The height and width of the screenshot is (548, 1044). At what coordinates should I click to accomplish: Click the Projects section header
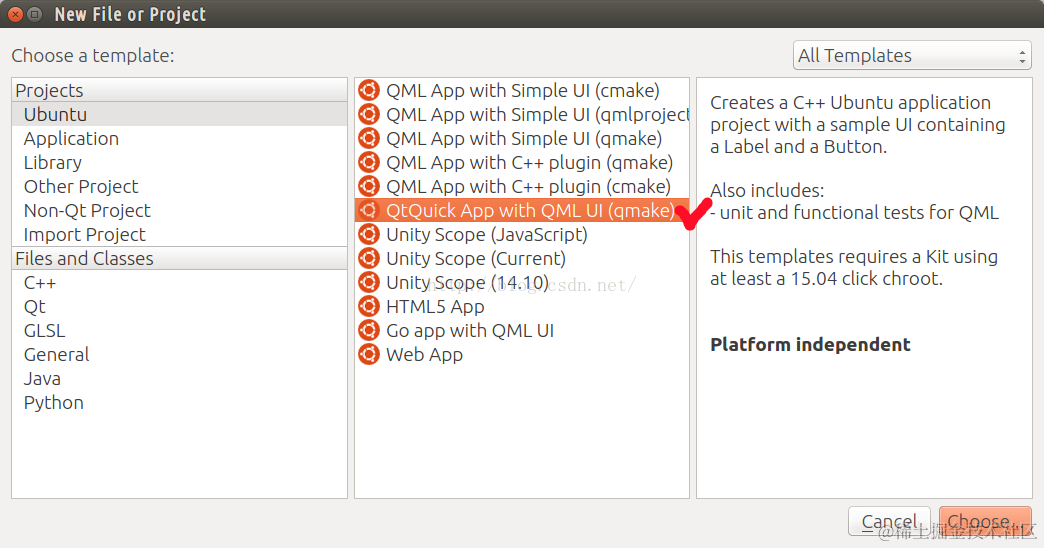[180, 90]
